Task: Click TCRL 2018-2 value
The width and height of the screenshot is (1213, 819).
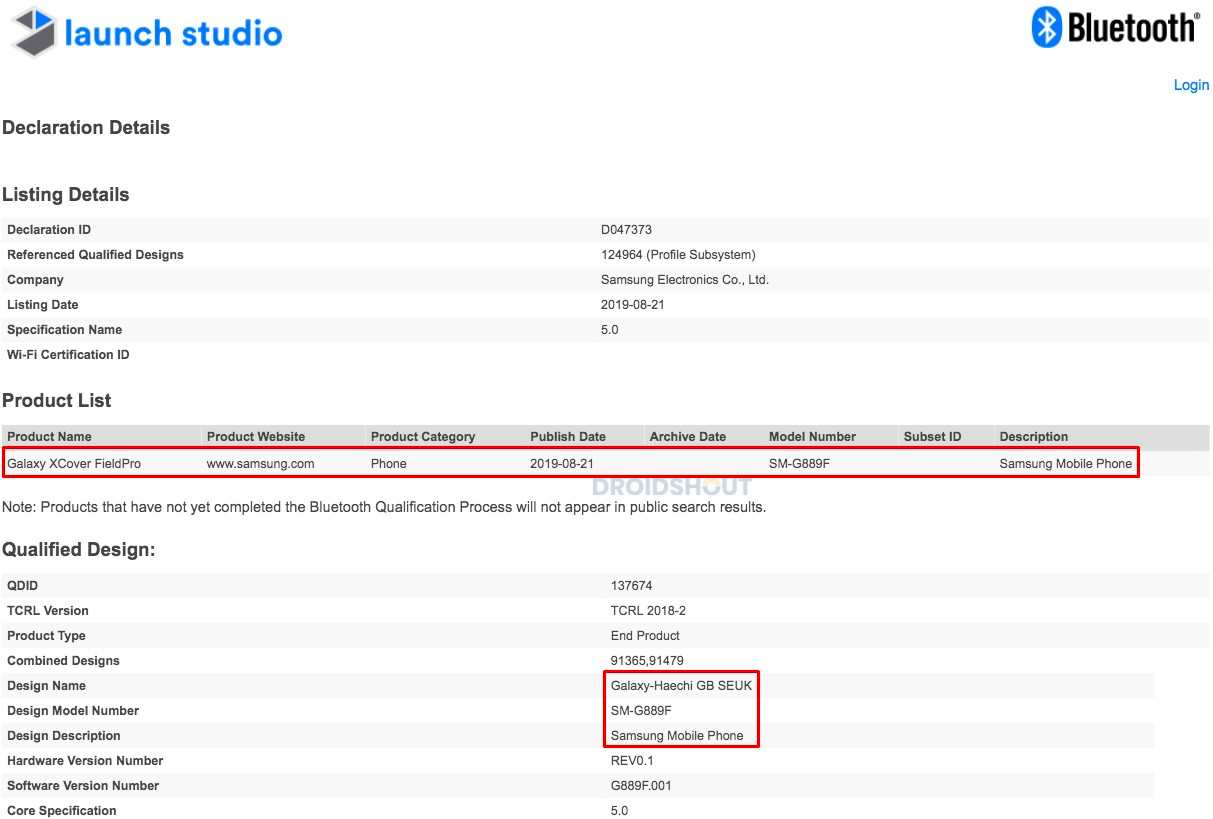Action: tap(648, 611)
